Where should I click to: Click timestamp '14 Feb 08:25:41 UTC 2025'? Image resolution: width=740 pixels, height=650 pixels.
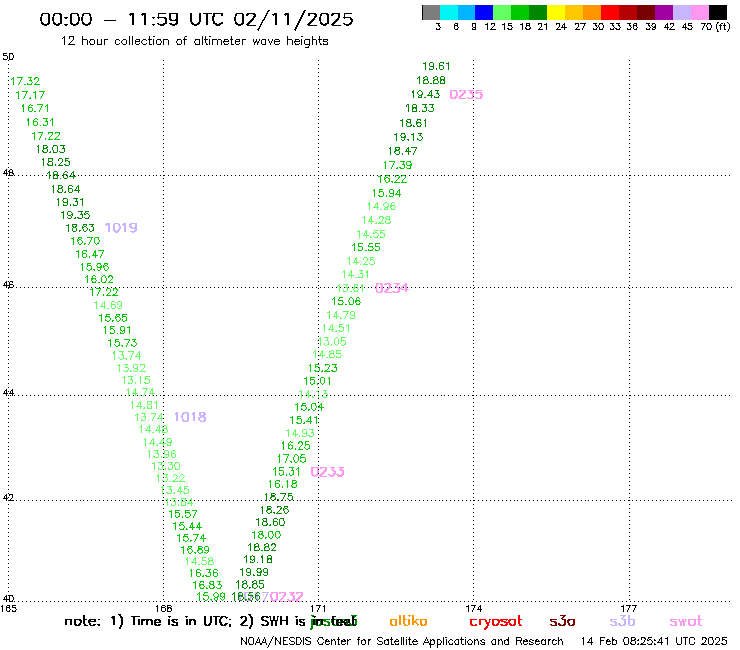click(x=654, y=641)
